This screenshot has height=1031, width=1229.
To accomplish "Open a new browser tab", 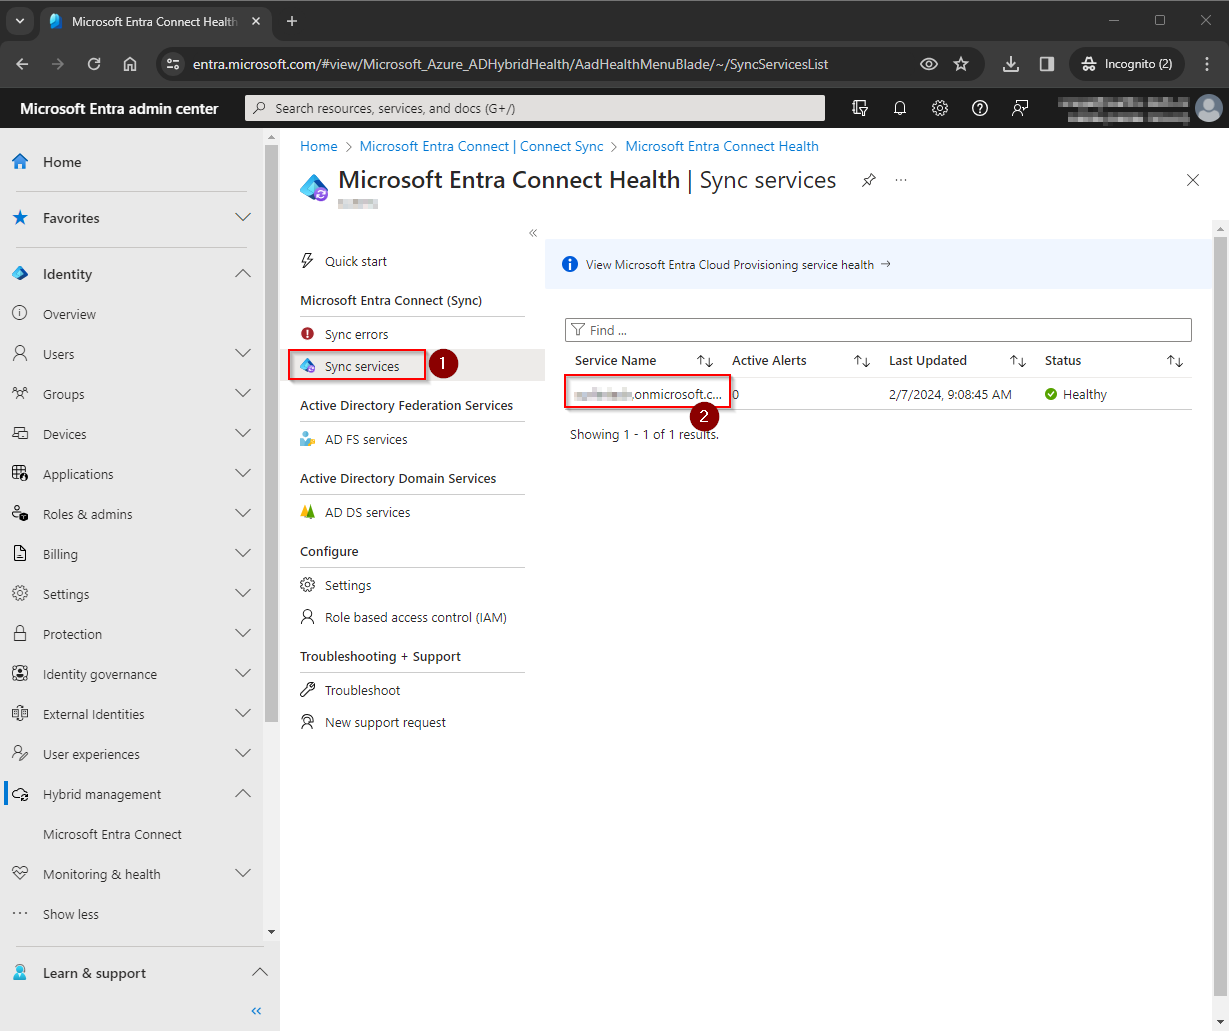I will point(292,21).
